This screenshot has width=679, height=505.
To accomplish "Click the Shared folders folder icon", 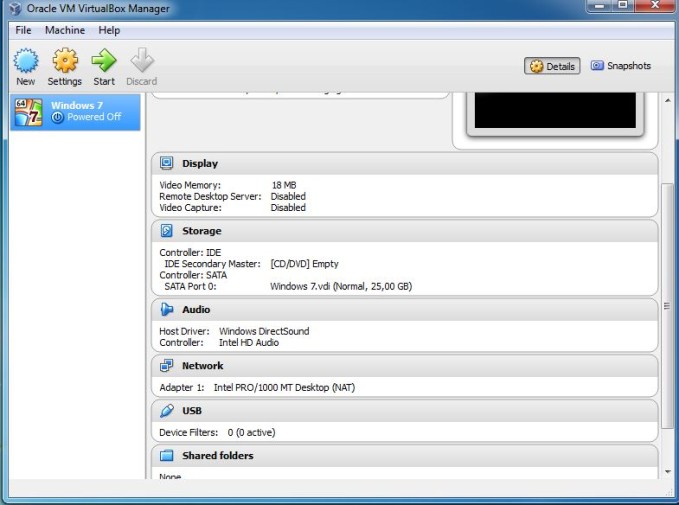I will pos(167,456).
